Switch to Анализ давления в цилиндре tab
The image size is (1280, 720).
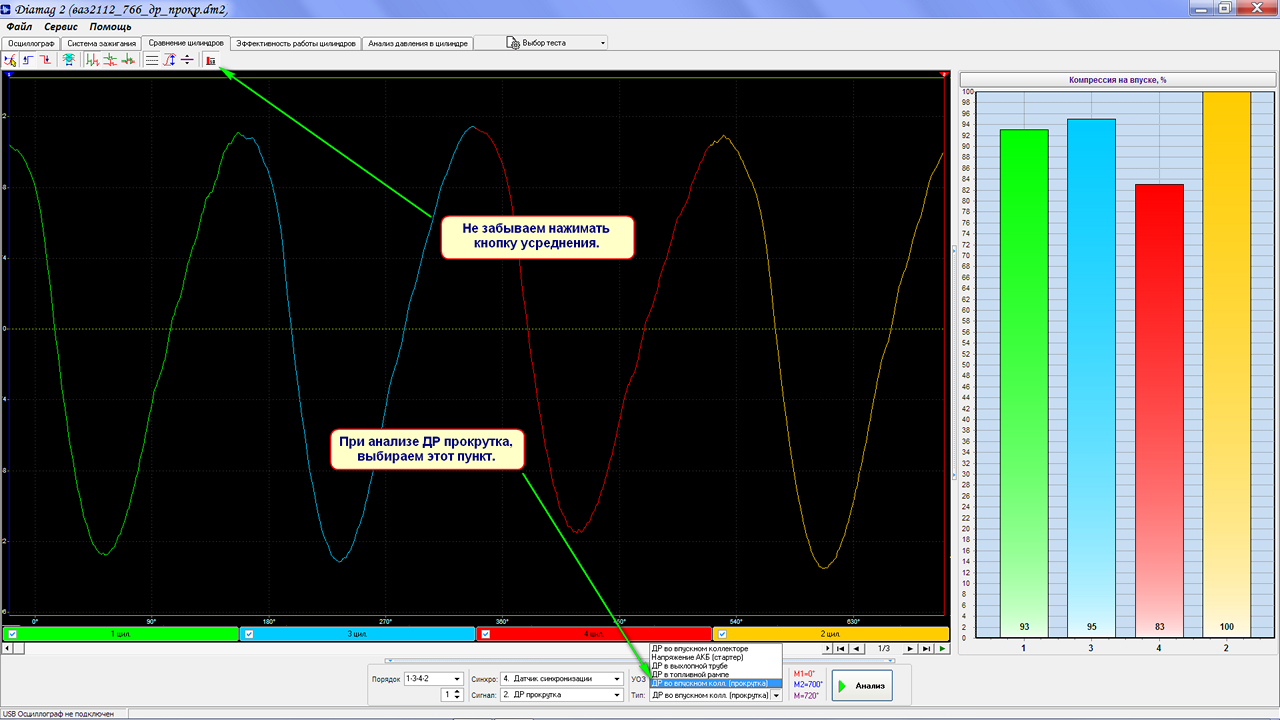pos(417,43)
